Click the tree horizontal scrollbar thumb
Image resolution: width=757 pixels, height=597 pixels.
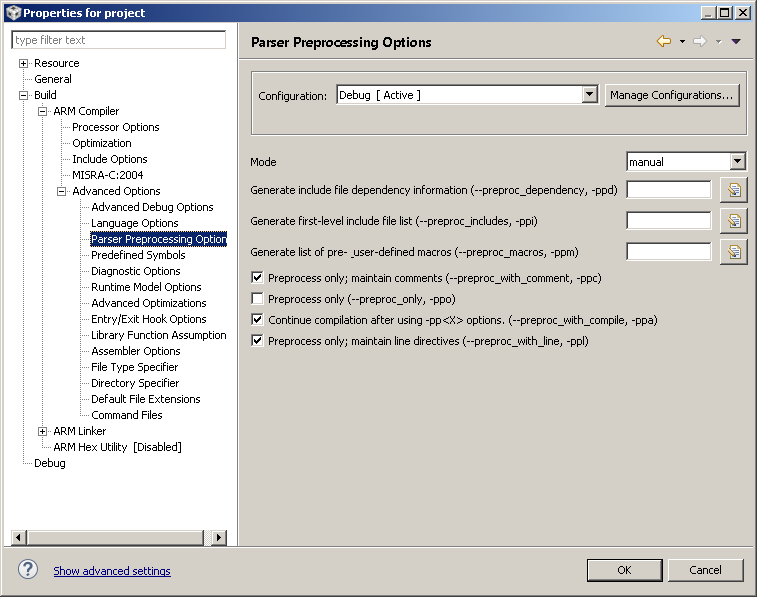116,537
